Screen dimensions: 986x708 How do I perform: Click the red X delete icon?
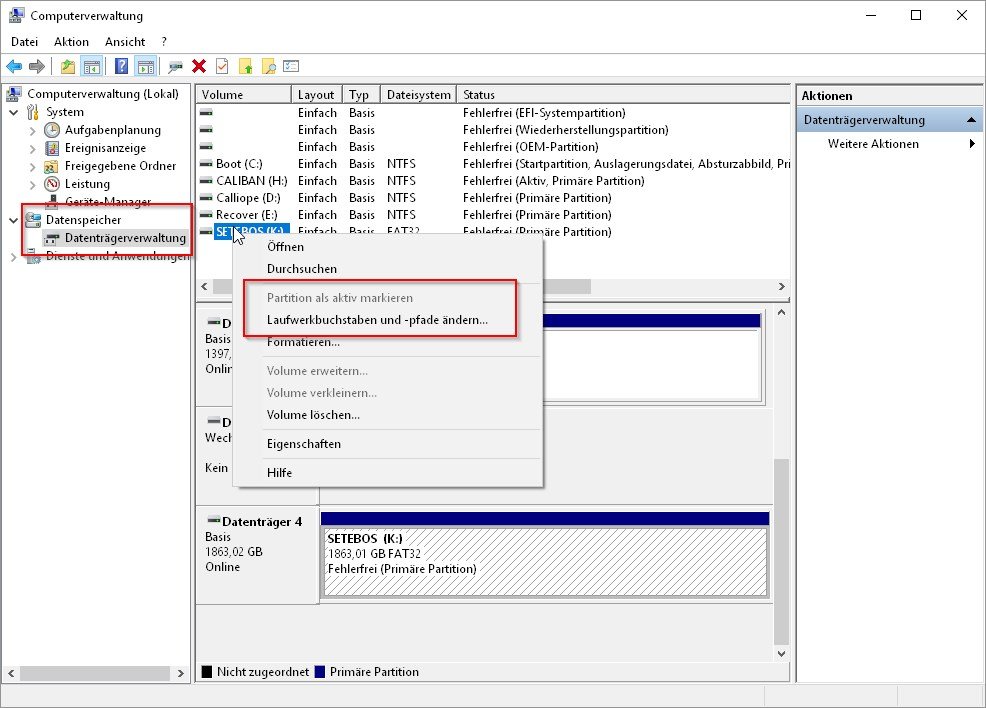point(199,66)
